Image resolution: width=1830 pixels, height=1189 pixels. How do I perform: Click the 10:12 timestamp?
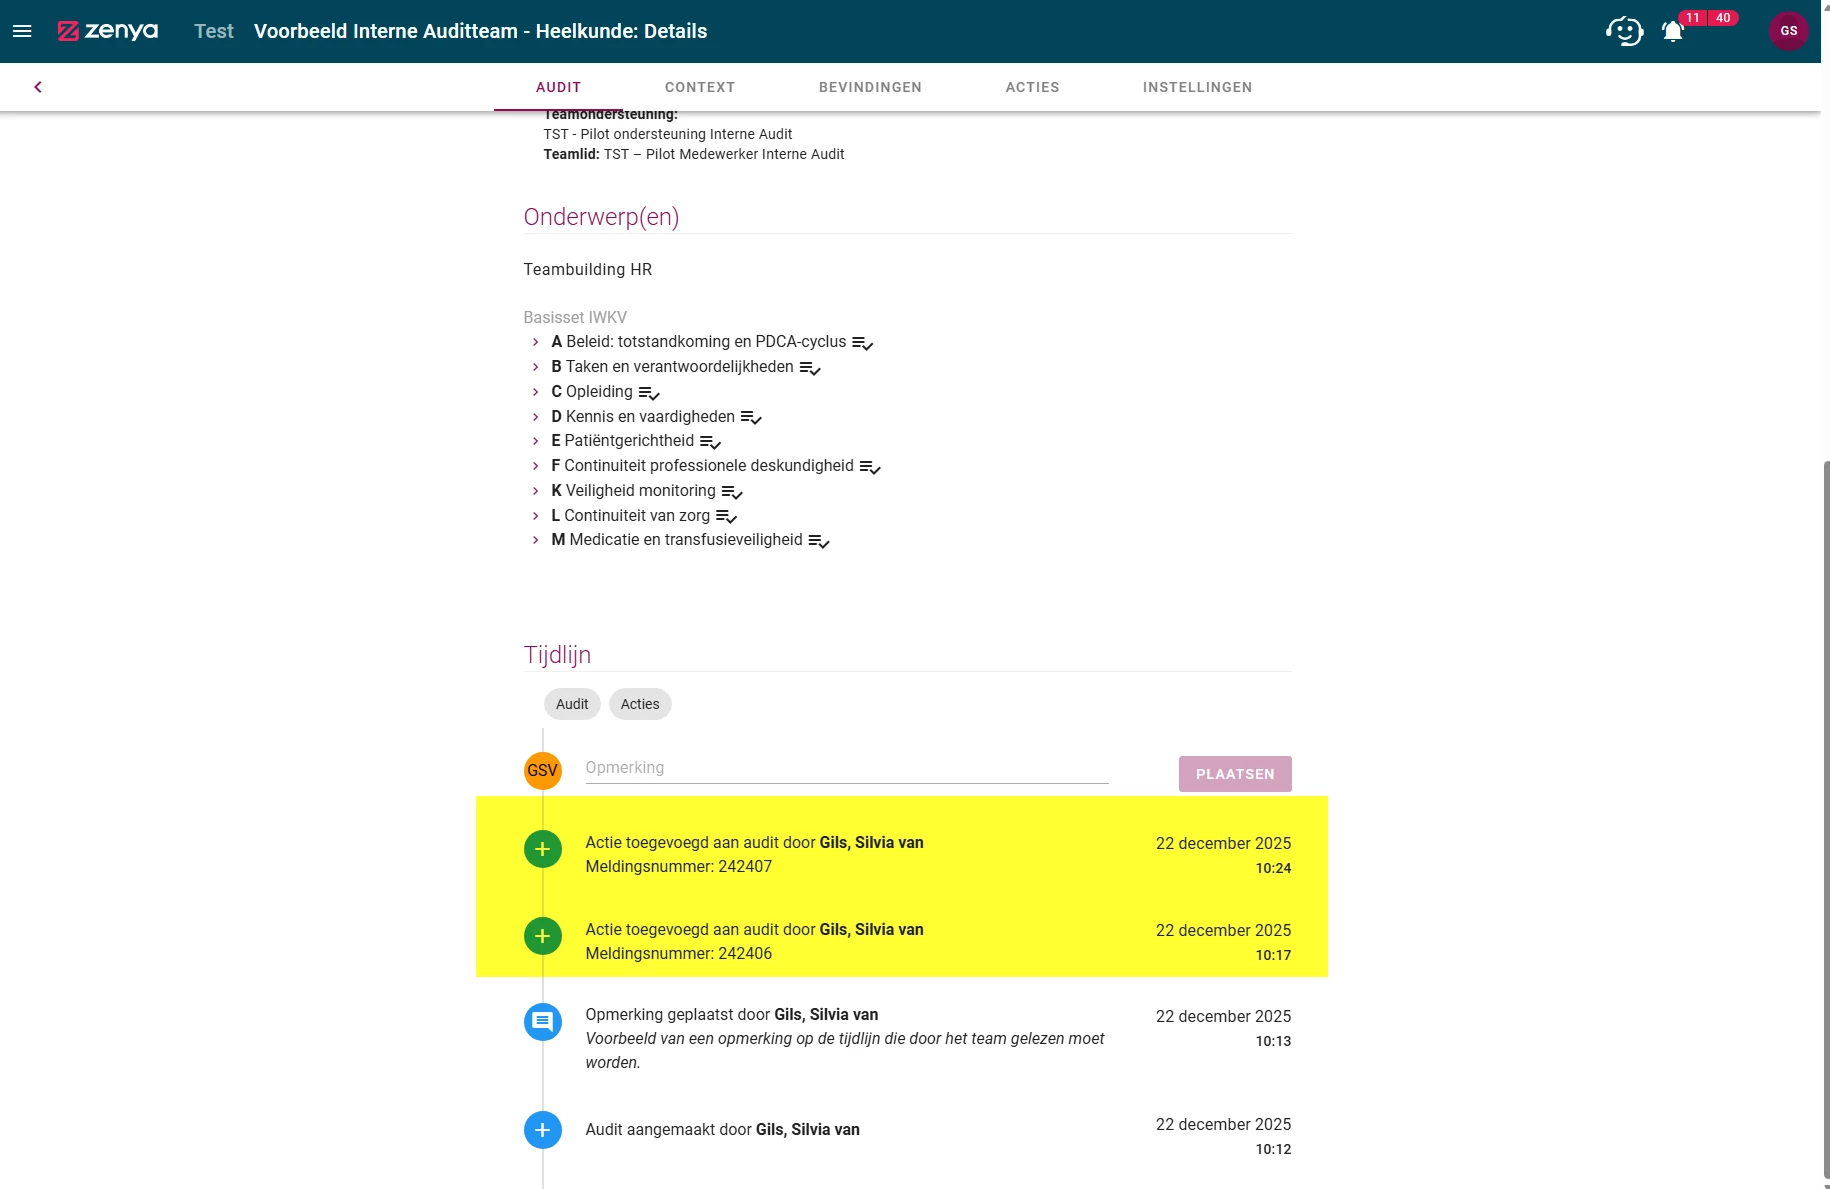1273,1149
